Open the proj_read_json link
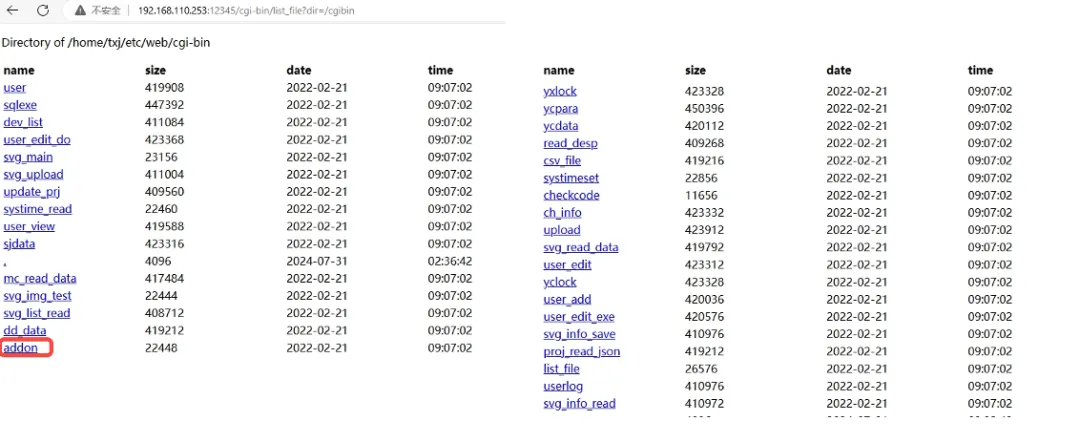Viewport: 1080px width, 442px height. click(581, 351)
